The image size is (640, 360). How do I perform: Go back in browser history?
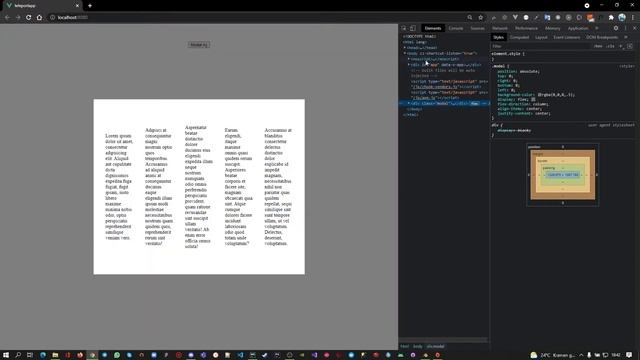pyautogui.click(x=7, y=18)
